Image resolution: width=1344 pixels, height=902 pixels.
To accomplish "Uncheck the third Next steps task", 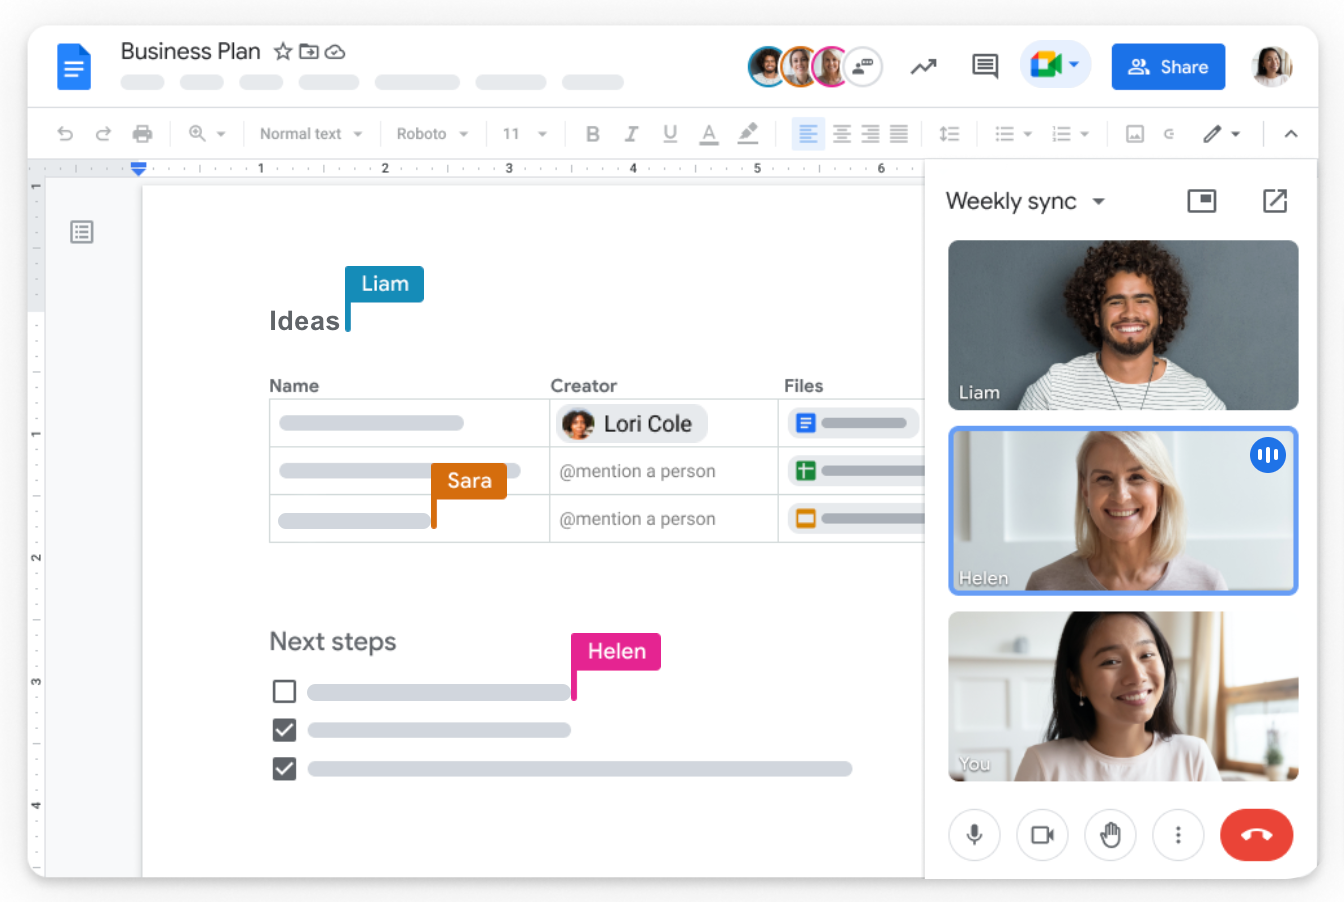I will point(284,769).
